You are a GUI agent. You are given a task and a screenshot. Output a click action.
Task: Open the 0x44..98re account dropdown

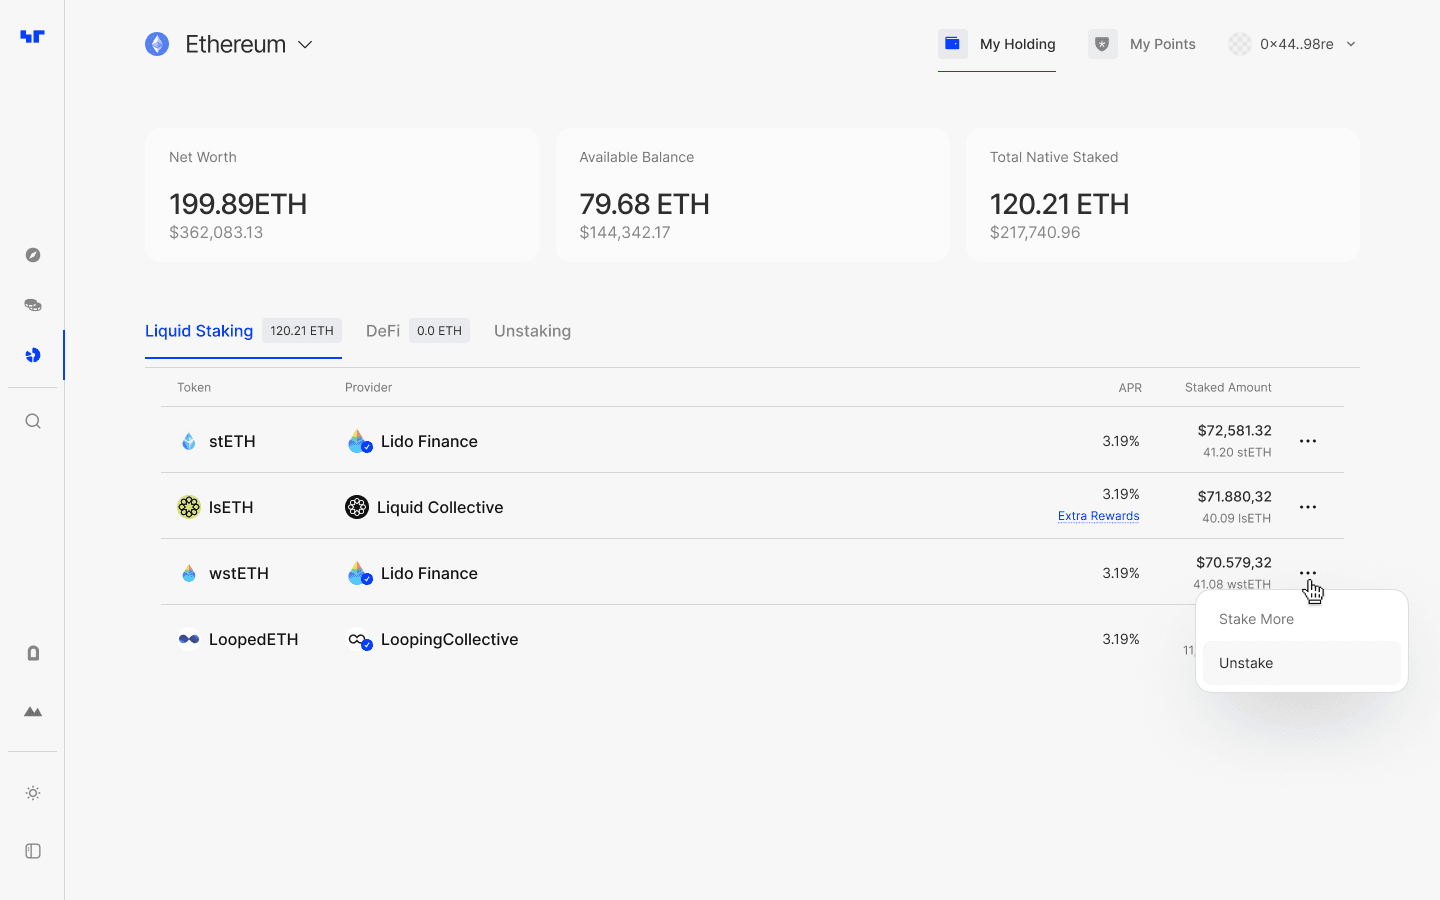1292,44
